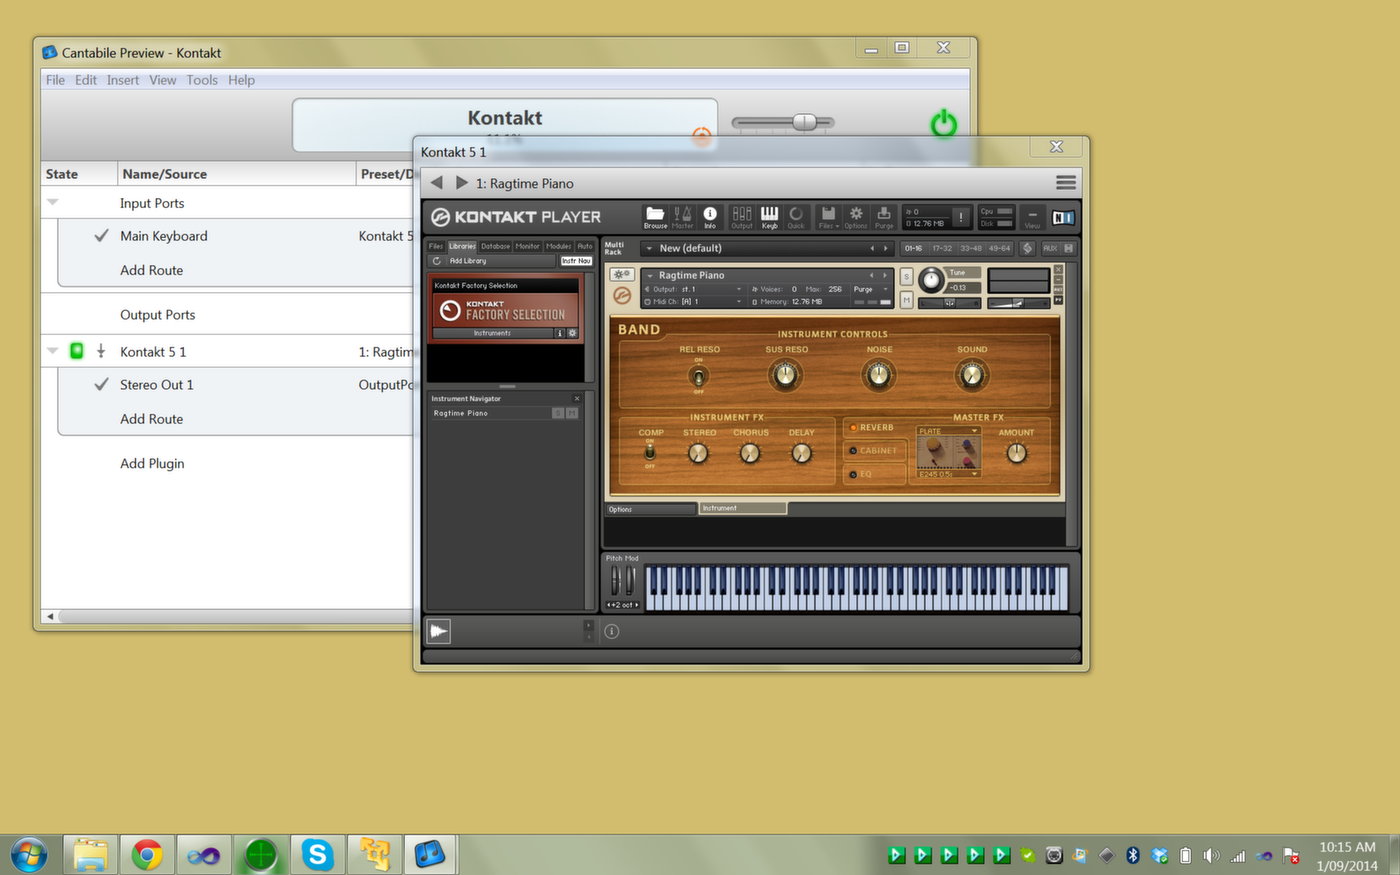Screen dimensions: 1400x875
Task: Open the Browse panel in Kontakt
Action: click(655, 216)
